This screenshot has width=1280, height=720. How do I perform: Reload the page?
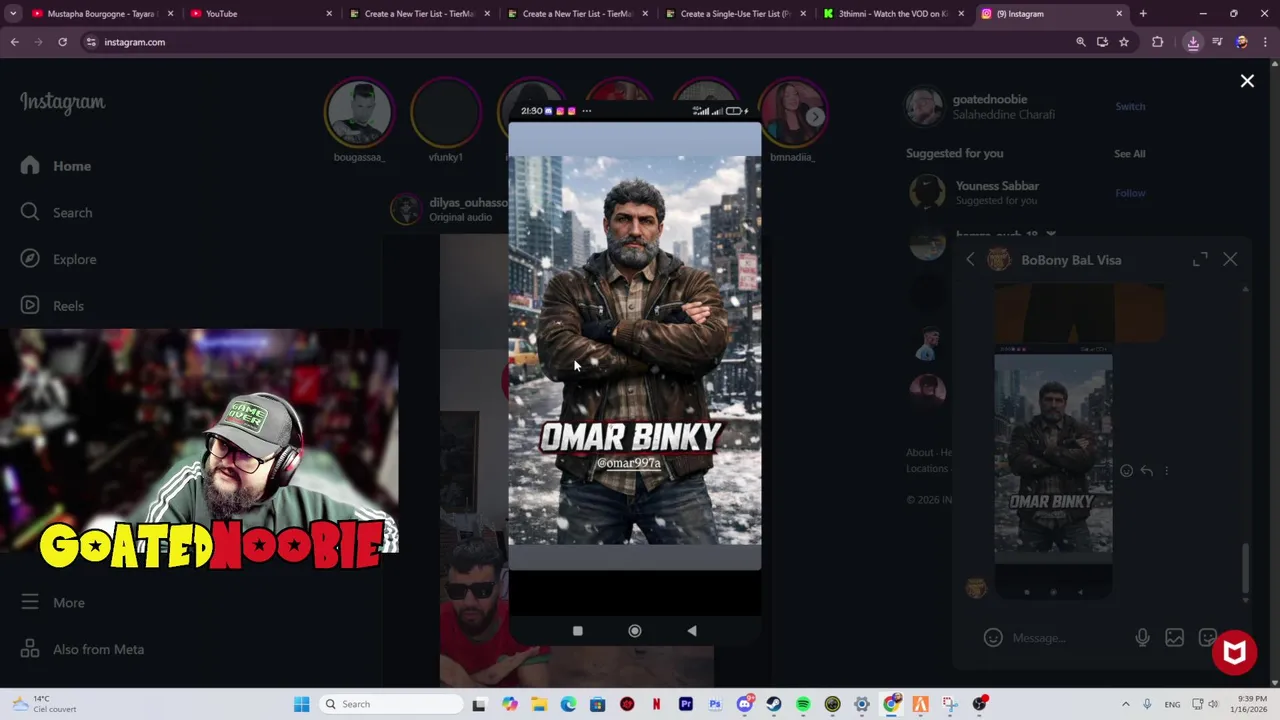click(x=62, y=42)
